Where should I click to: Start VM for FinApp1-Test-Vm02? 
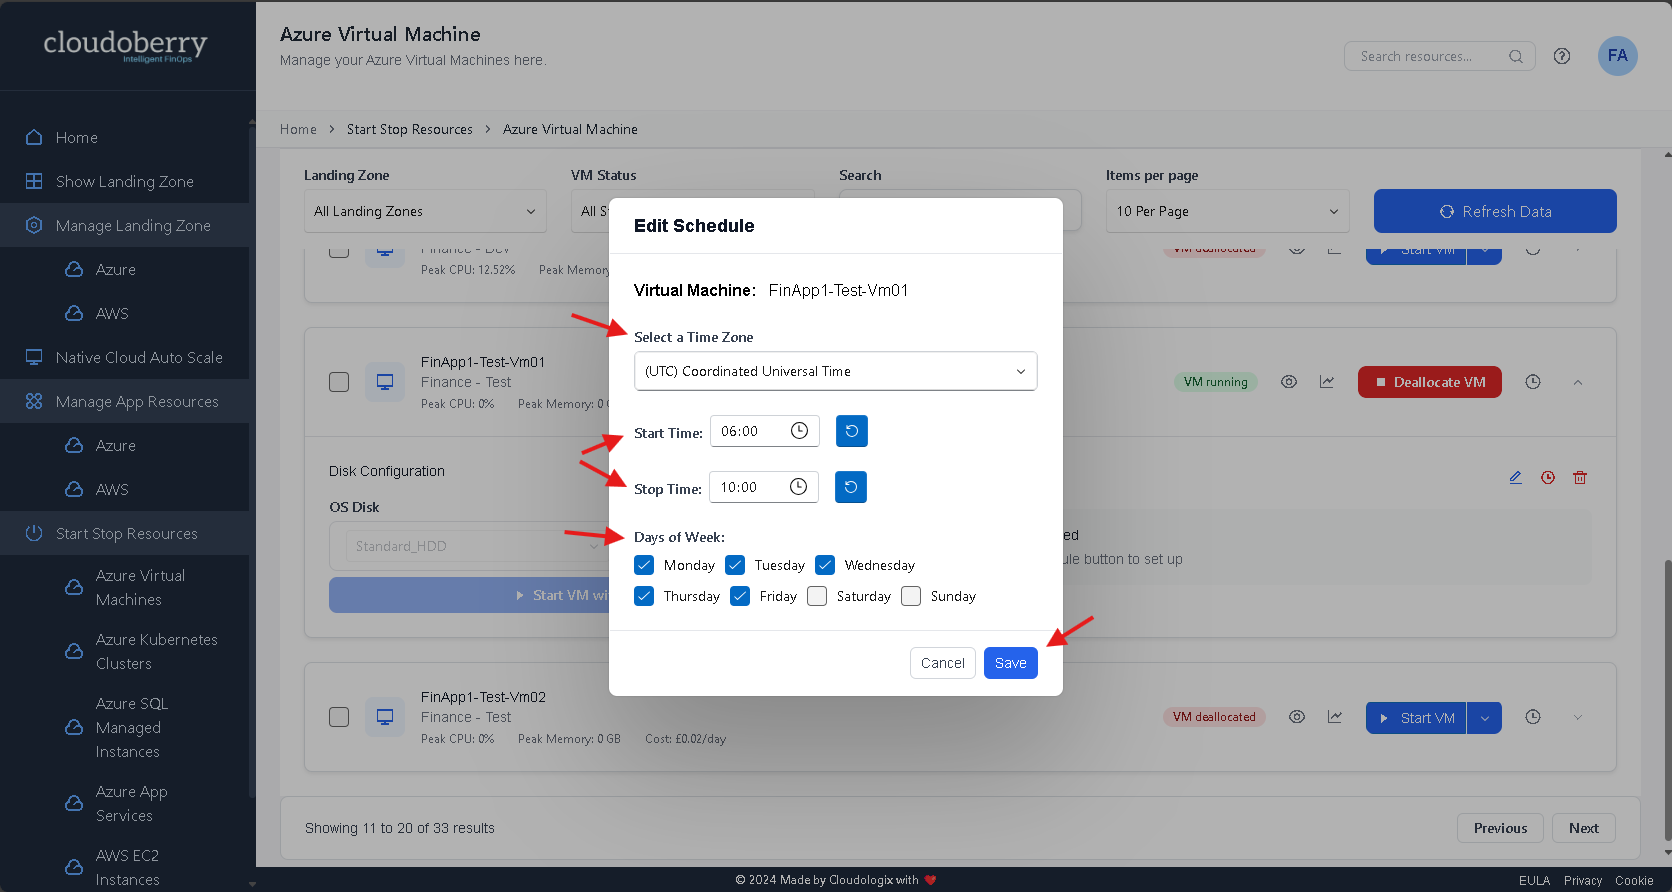[x=1416, y=718]
